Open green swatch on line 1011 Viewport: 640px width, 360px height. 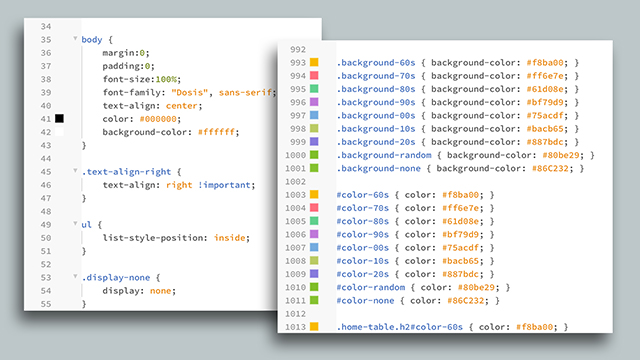[314, 300]
